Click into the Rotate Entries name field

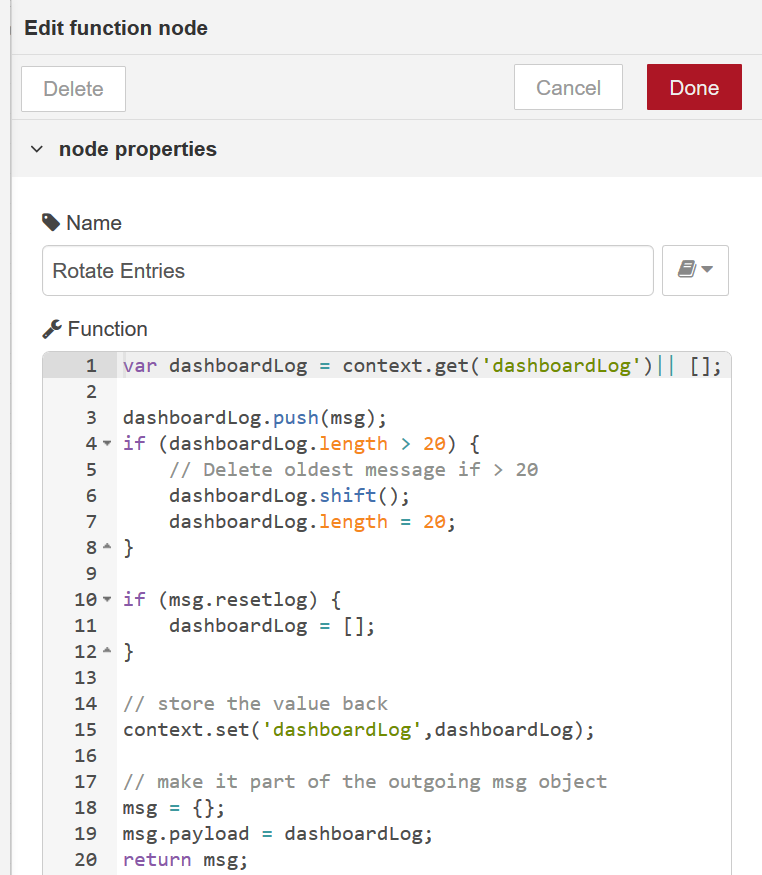tap(348, 271)
